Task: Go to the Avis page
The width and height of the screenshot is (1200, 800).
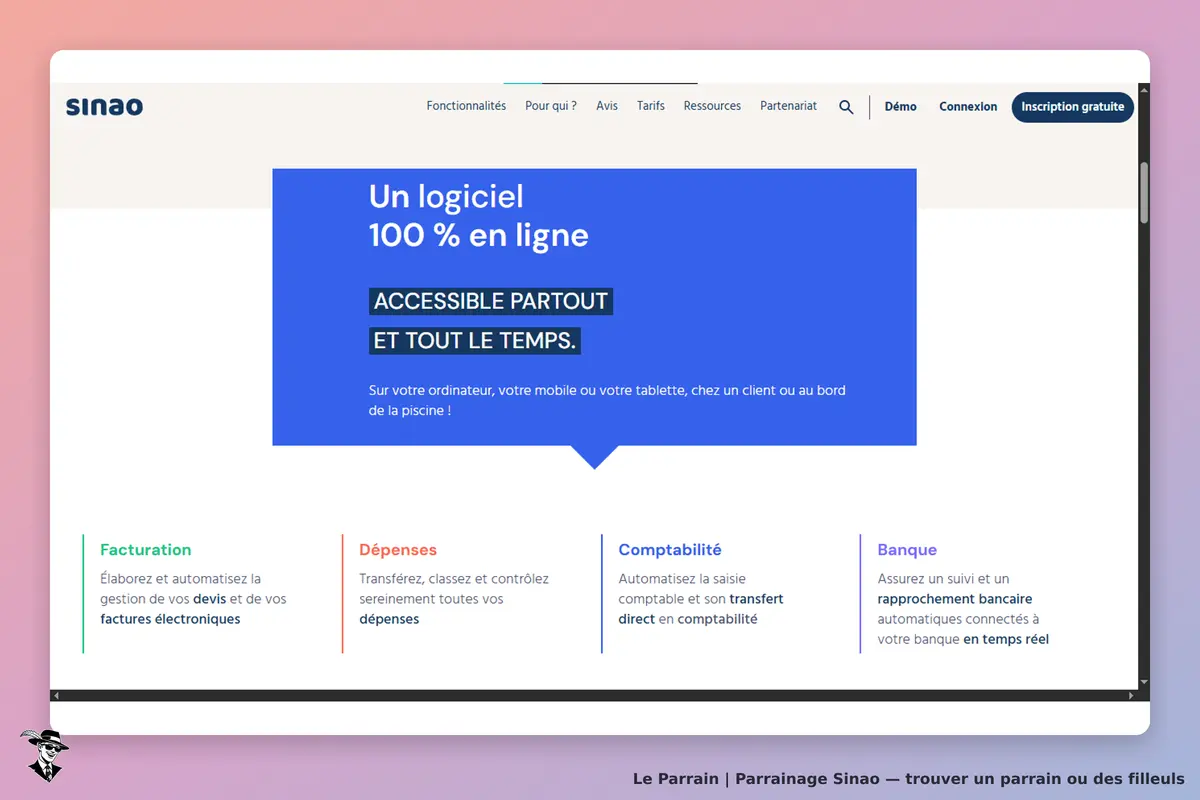Action: (x=607, y=106)
